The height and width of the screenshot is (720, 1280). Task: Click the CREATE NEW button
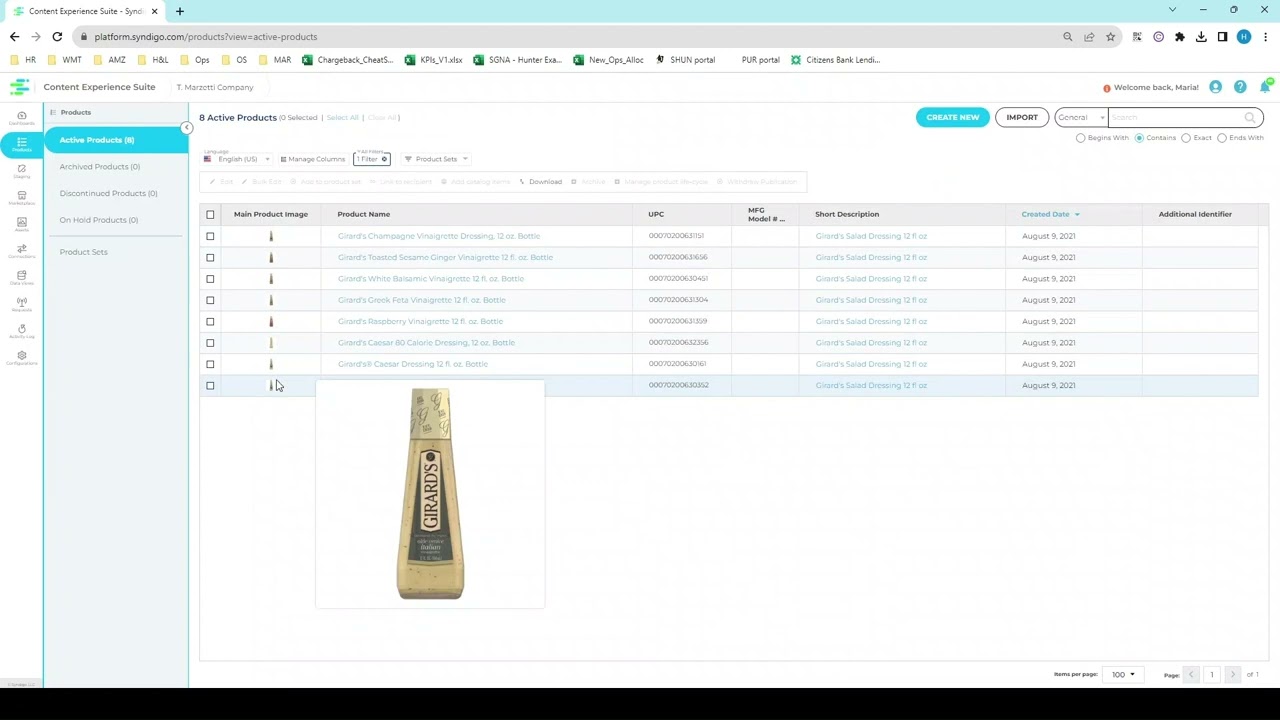[952, 117]
